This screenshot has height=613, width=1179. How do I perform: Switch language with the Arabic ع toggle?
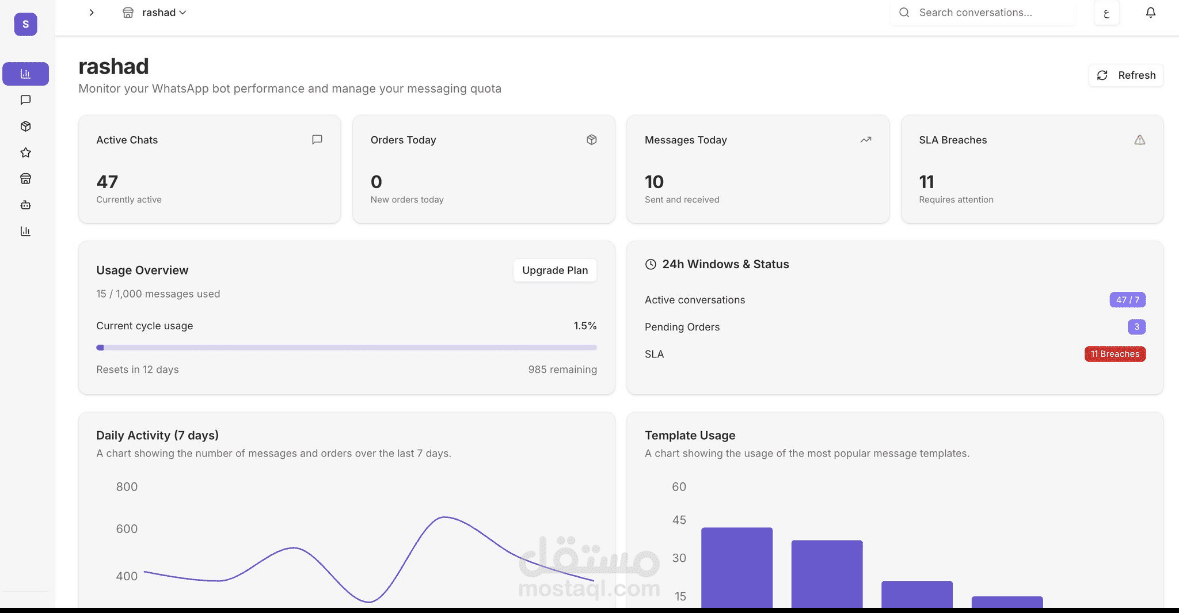pyautogui.click(x=1106, y=13)
